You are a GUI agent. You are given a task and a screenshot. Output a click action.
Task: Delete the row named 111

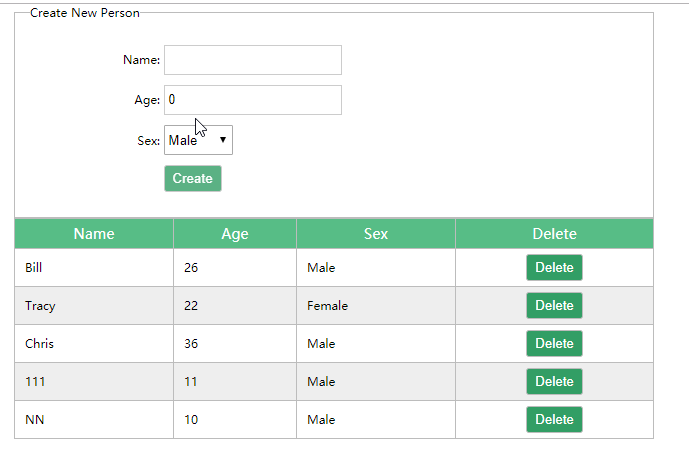coord(554,381)
